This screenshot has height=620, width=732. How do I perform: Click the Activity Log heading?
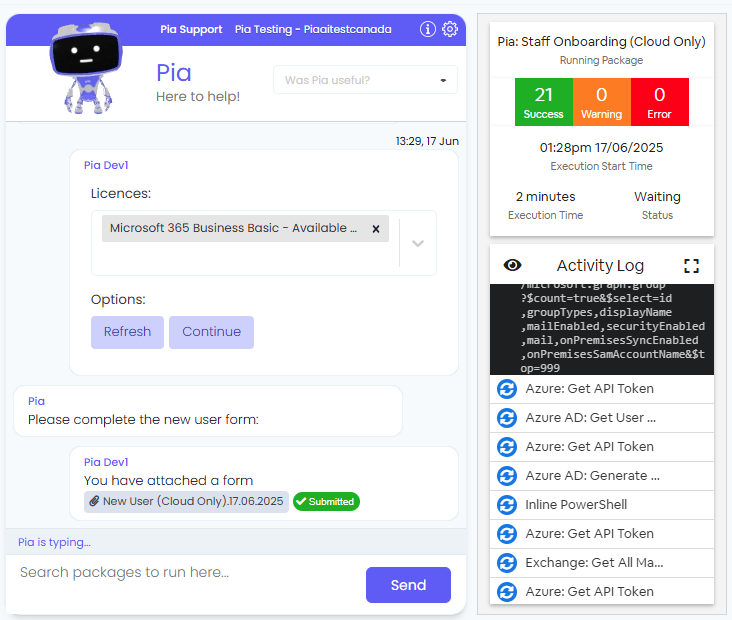tap(600, 265)
